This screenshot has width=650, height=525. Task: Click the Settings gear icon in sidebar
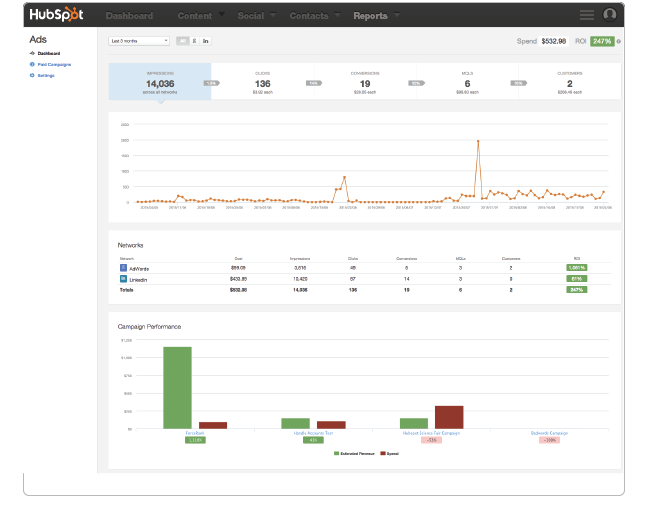(32, 75)
